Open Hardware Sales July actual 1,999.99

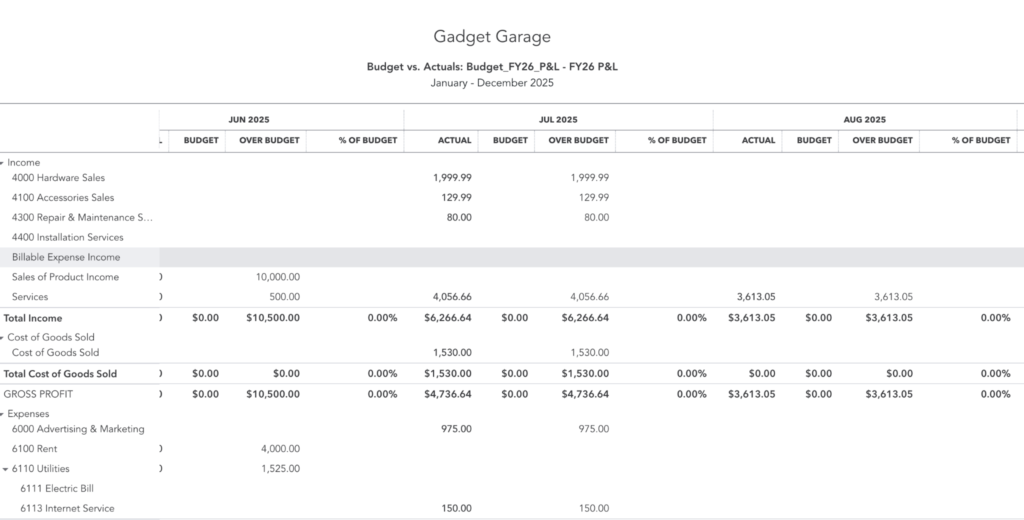point(452,178)
